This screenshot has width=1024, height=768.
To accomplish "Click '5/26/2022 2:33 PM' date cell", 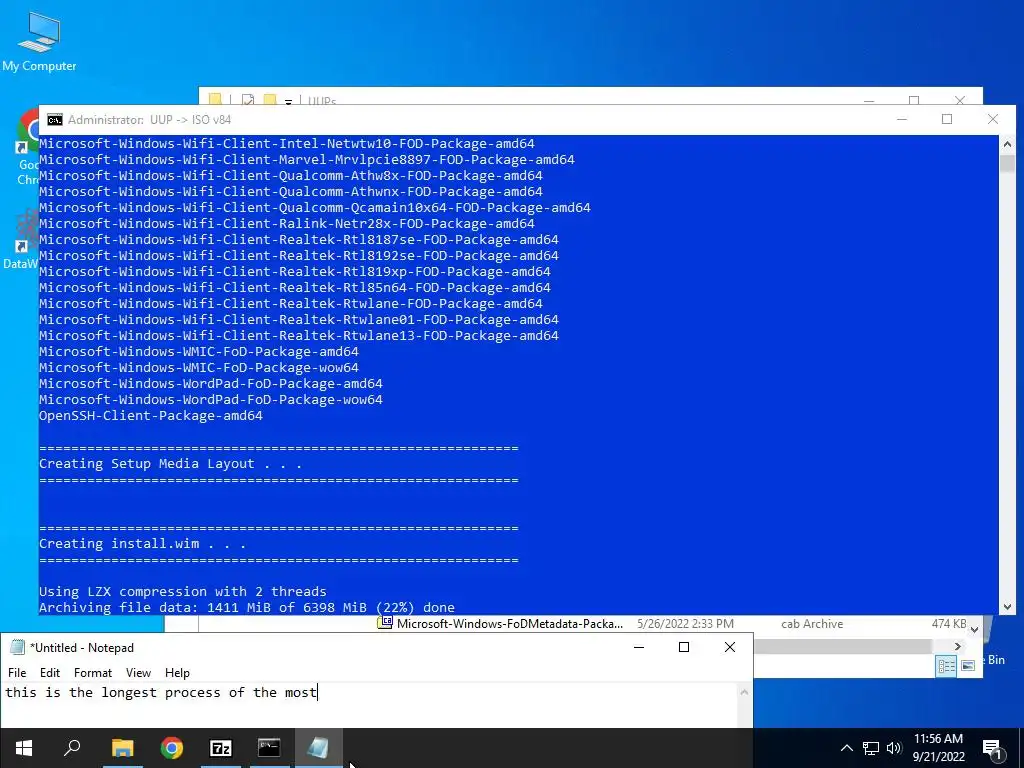I will click(685, 624).
